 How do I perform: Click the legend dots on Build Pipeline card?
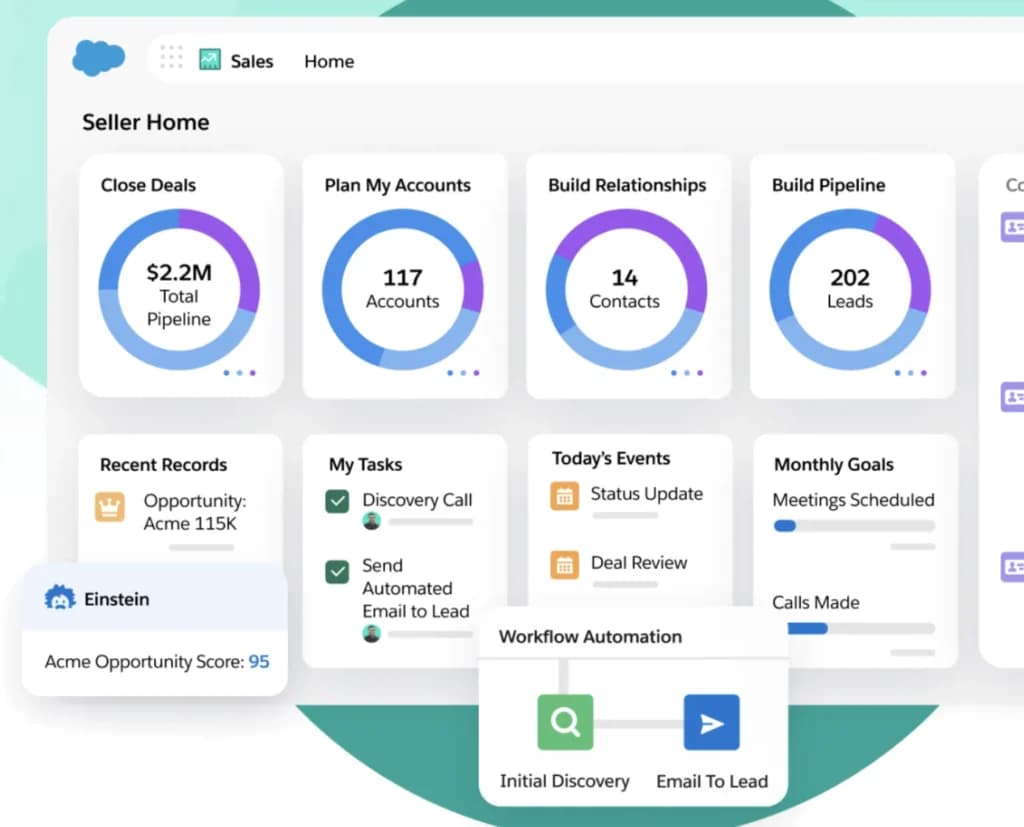pyautogui.click(x=910, y=373)
